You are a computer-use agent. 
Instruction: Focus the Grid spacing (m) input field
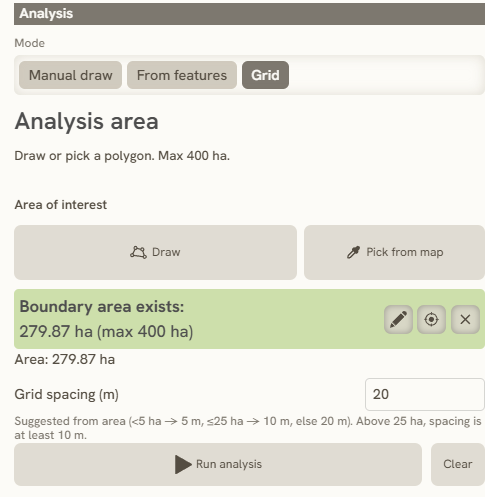[x=425, y=394]
